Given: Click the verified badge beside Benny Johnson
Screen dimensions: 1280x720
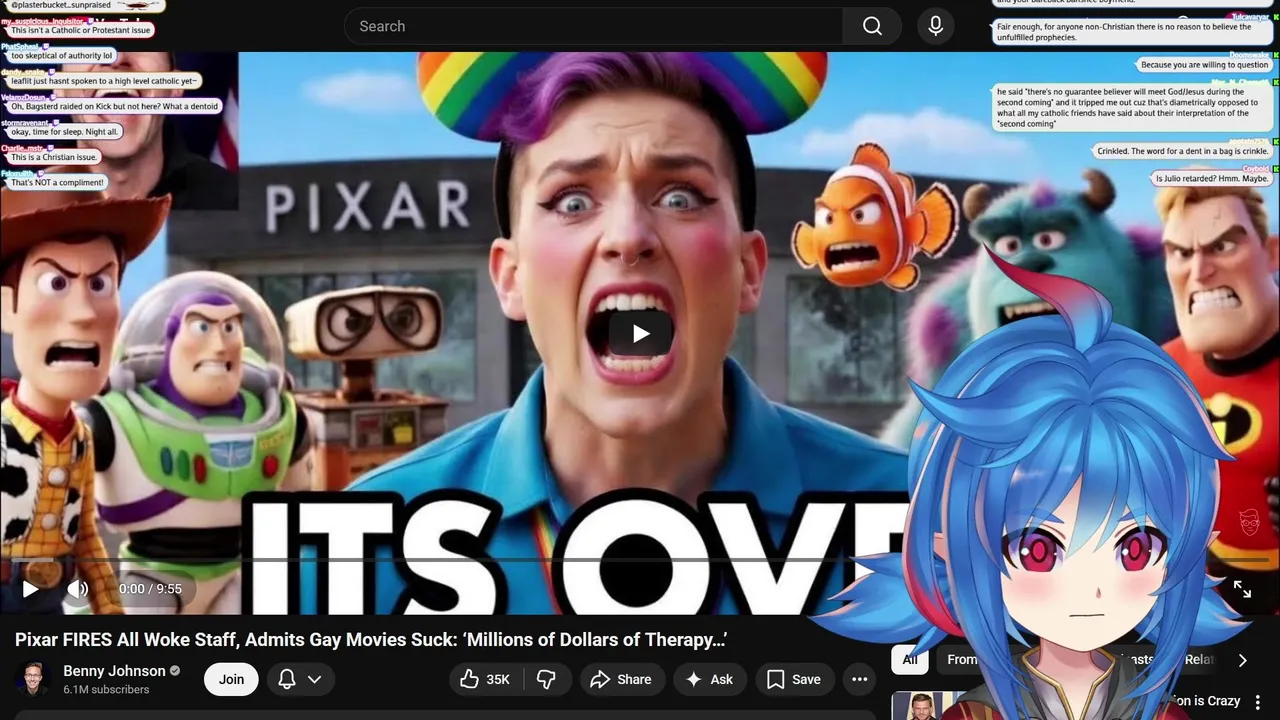Looking at the screenshot, I should pos(175,671).
